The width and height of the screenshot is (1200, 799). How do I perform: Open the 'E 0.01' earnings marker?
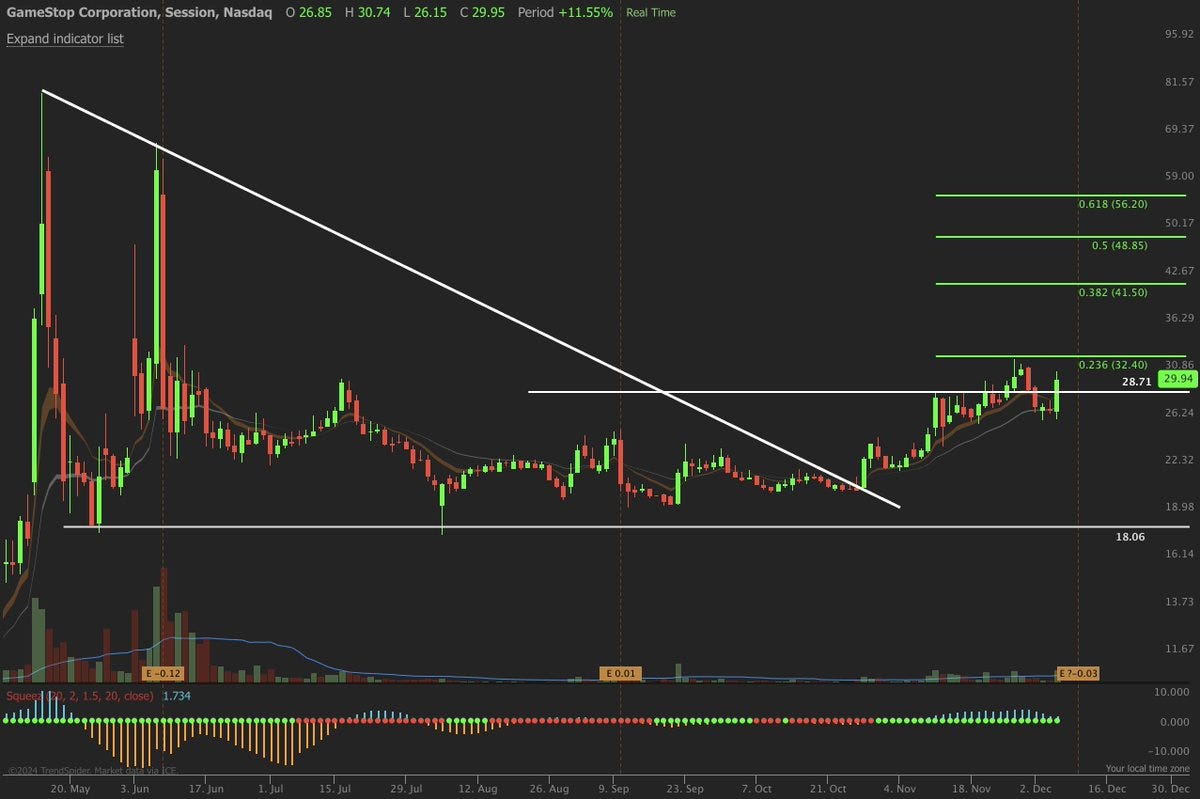tap(620, 673)
